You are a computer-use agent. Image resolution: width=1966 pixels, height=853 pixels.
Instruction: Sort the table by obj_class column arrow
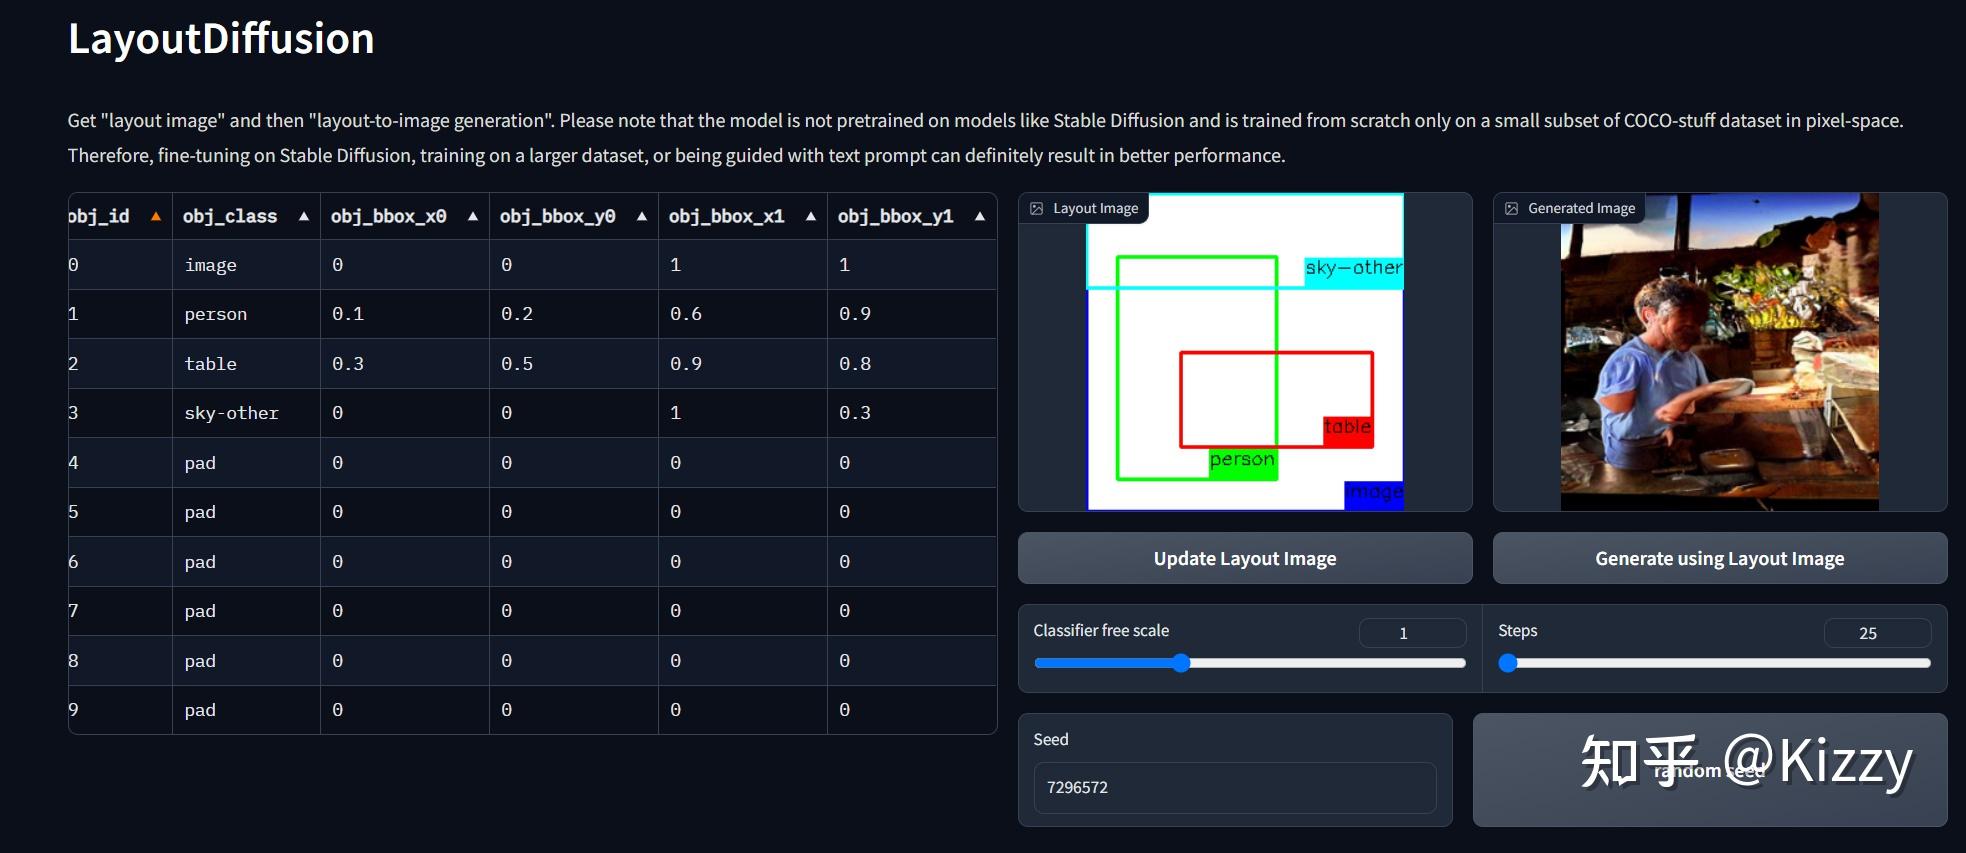click(303, 214)
